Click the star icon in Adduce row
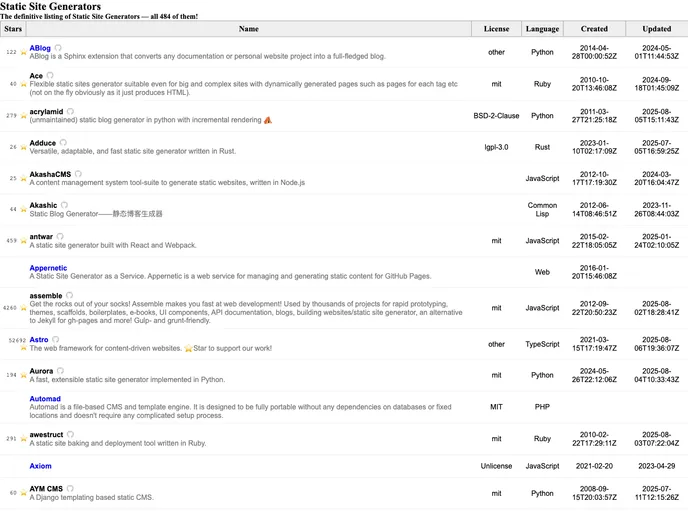688x512 pixels. point(23,147)
